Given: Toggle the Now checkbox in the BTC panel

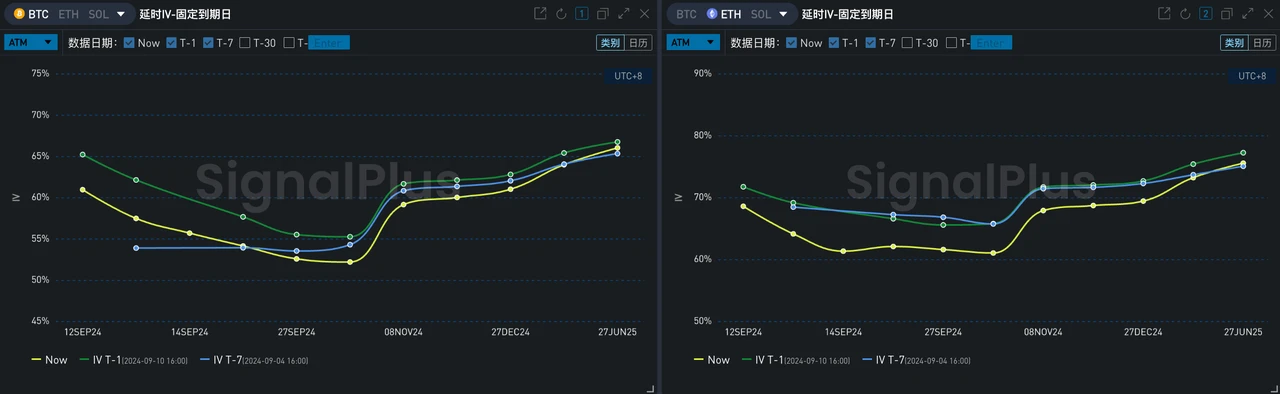Looking at the screenshot, I should [x=129, y=43].
